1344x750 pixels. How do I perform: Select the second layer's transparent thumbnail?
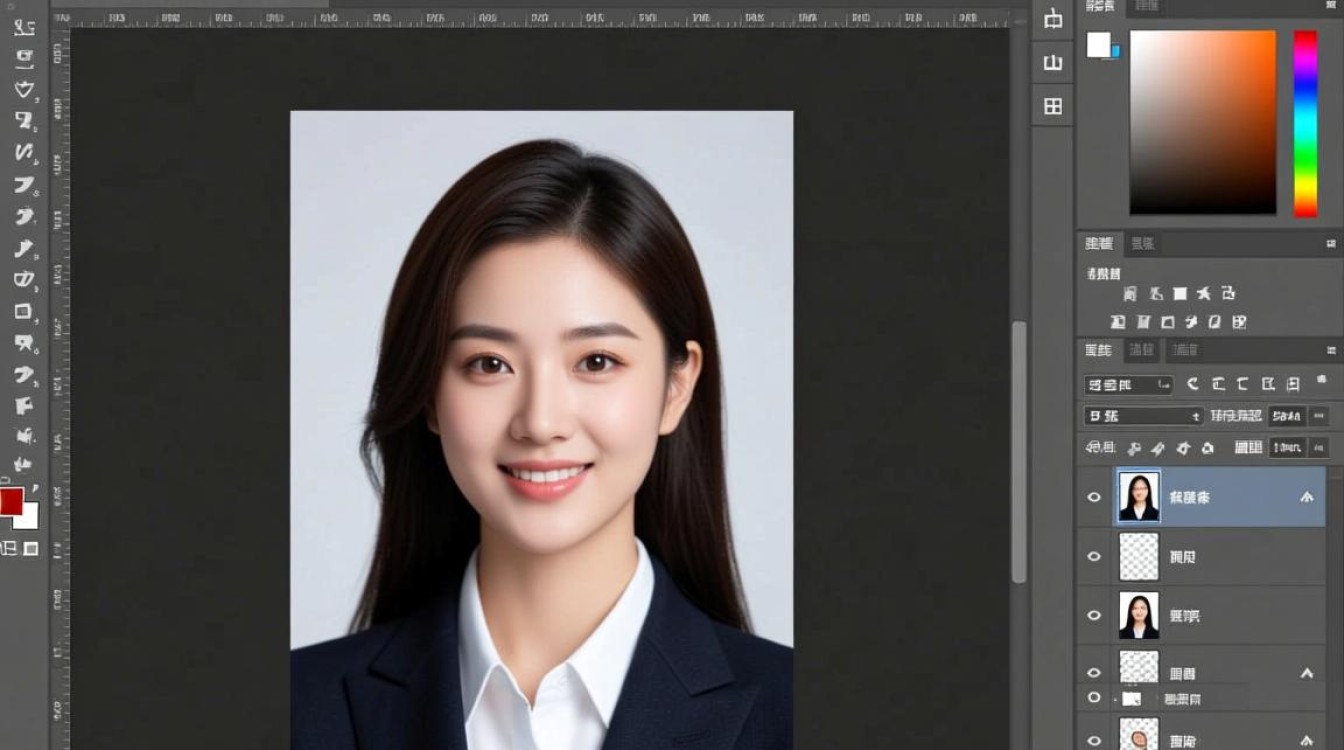(1139, 556)
